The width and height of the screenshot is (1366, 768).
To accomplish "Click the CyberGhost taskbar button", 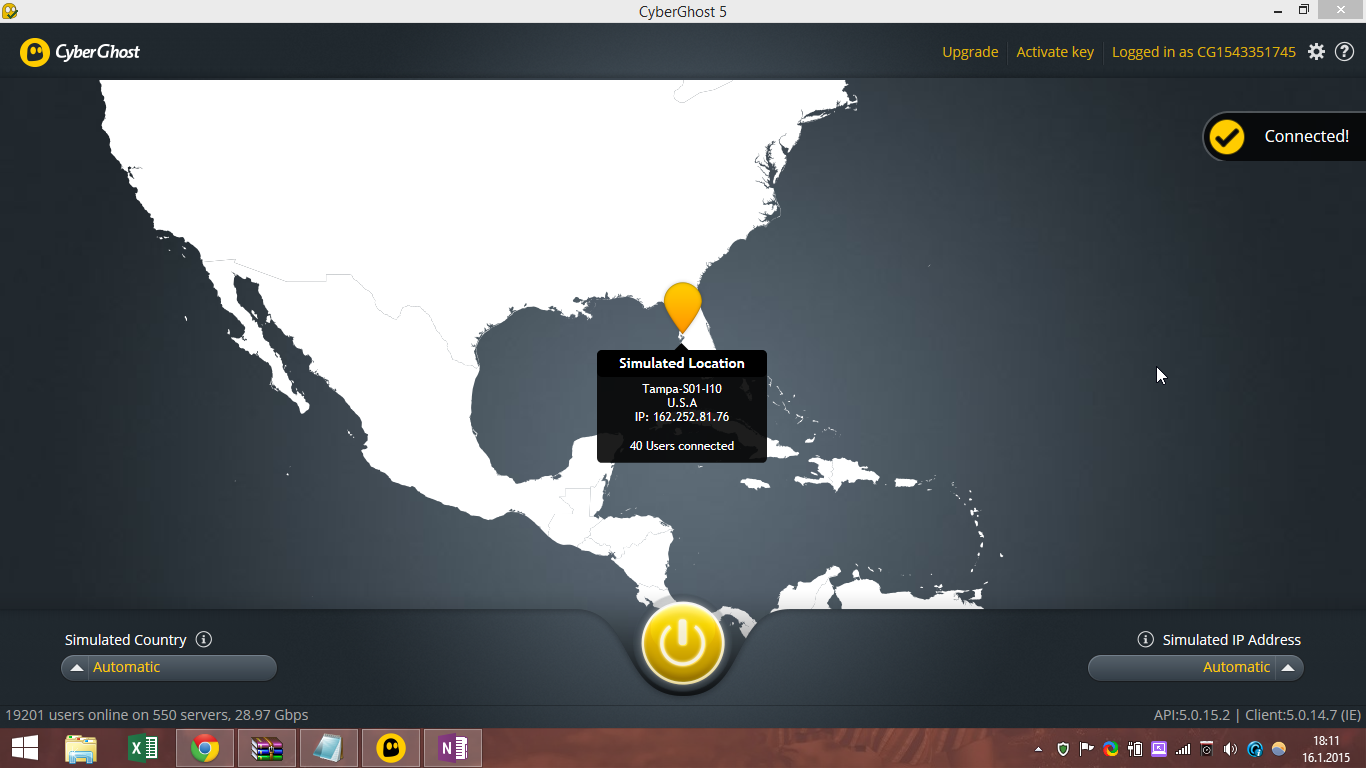I will 391,748.
